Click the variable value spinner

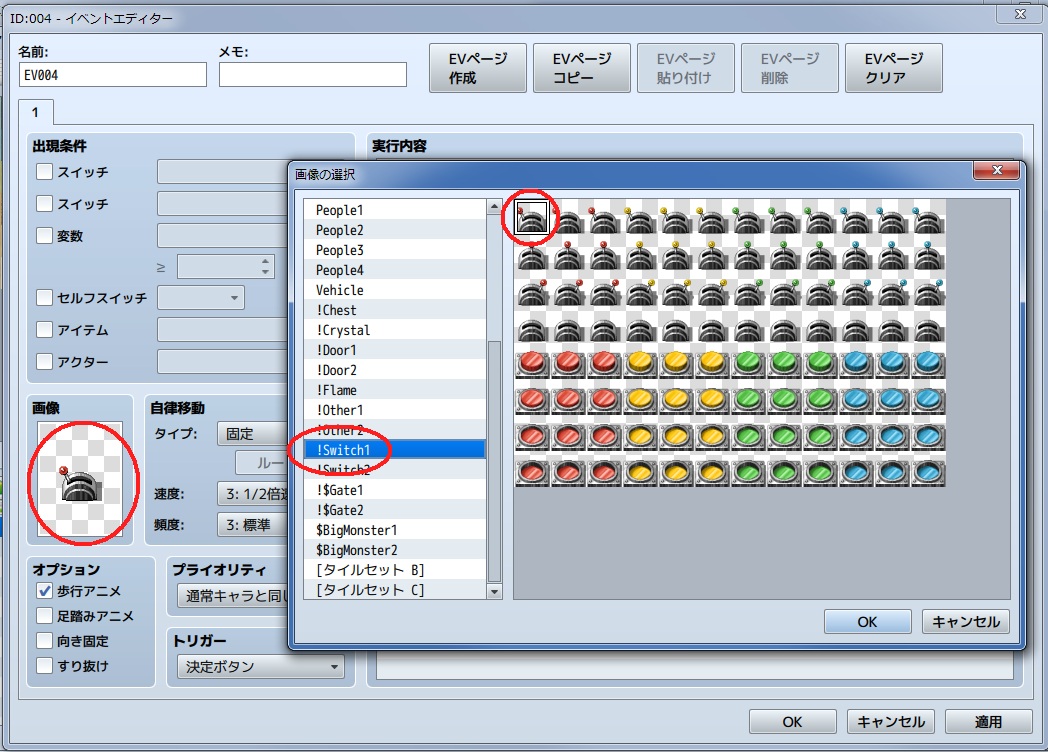pos(226,267)
